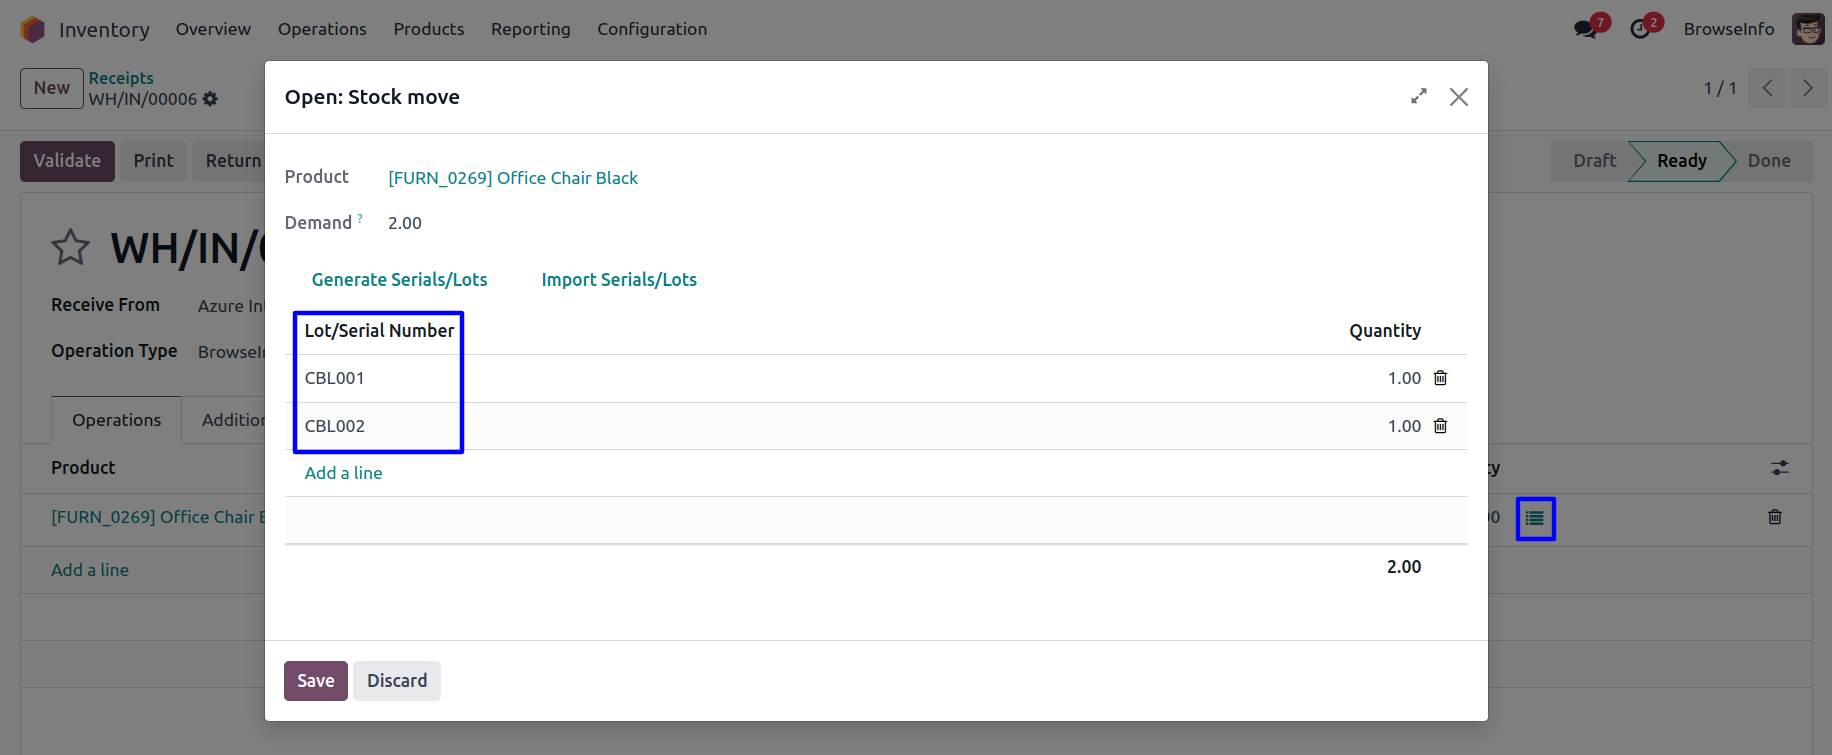Screen dimensions: 1832x755
Task: Click trash icon for CBL002 row
Action: (x=1440, y=426)
